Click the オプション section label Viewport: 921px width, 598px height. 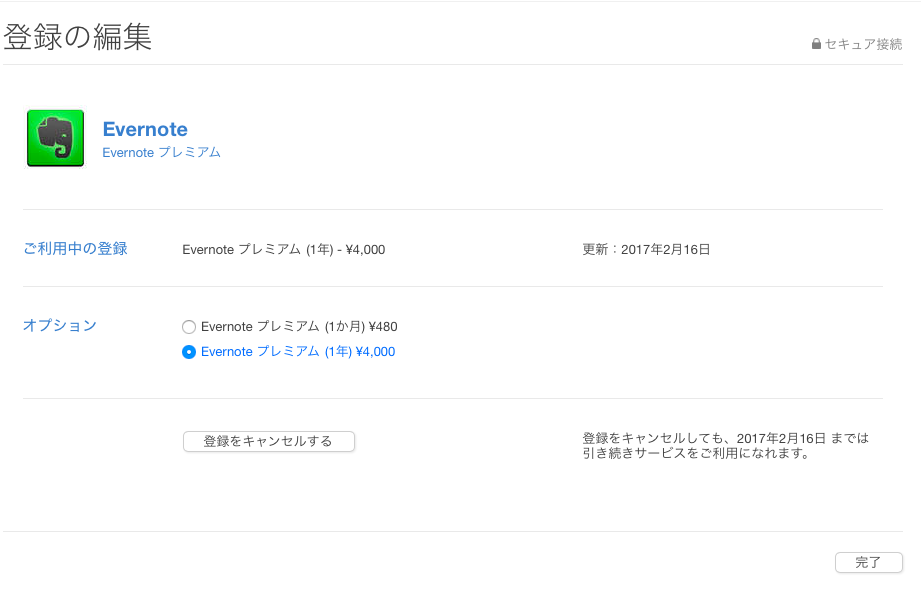pyautogui.click(x=60, y=326)
